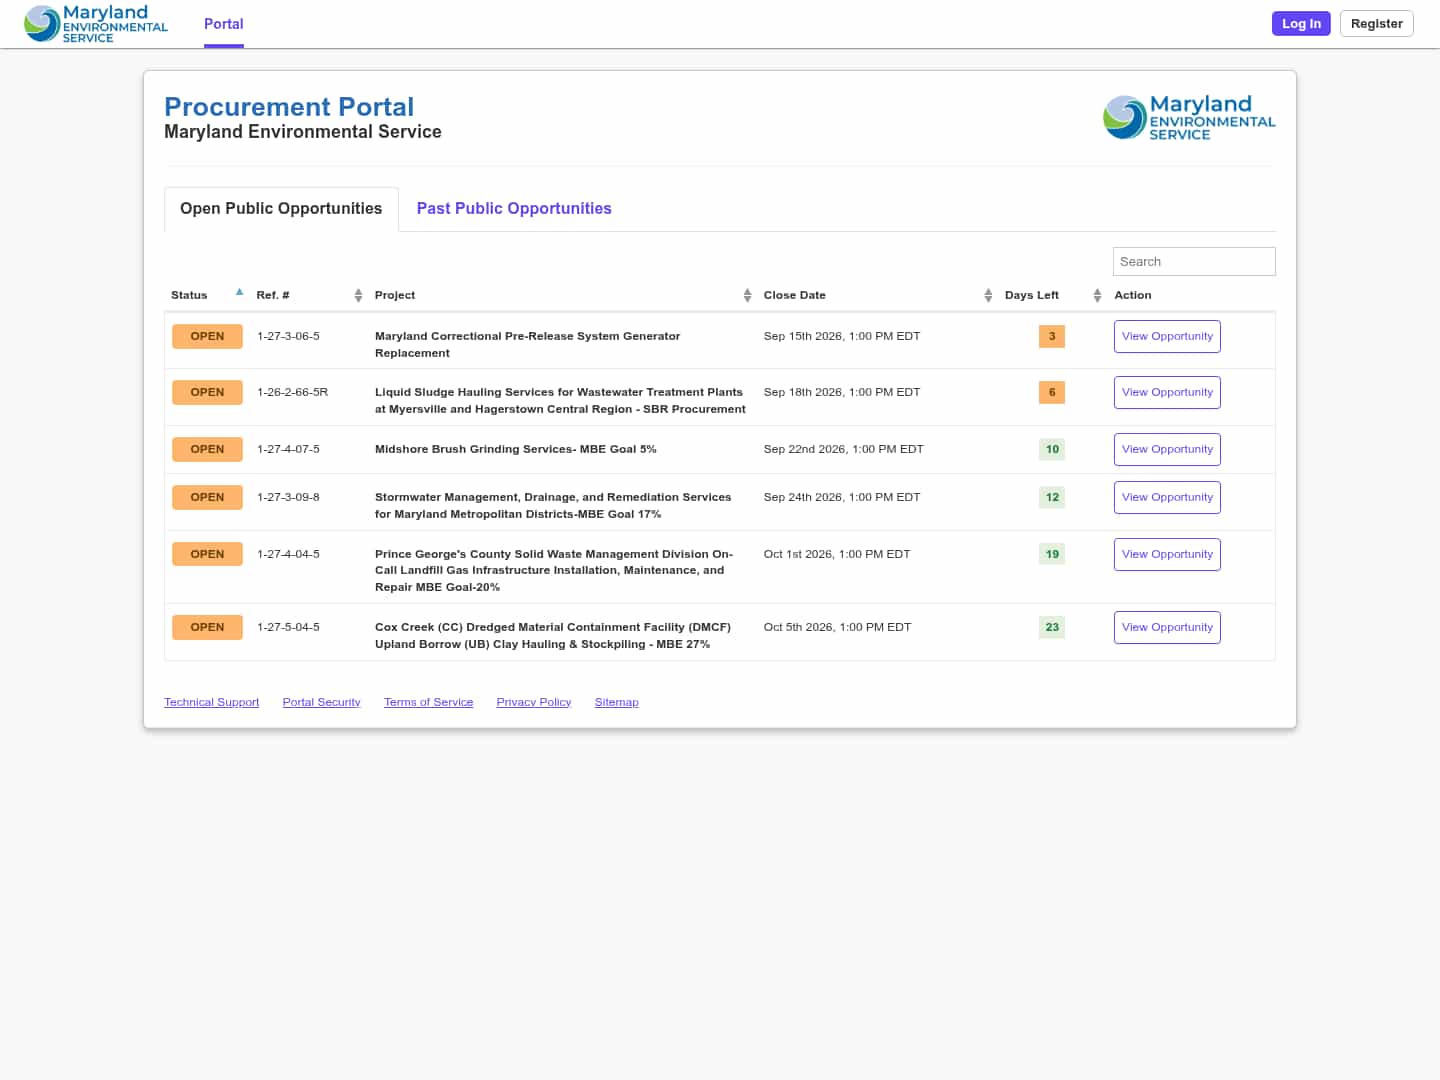Viewport: 1440px width, 1080px height.
Task: Click close date Sep 18th 2026, 1:00 PM EDT
Action: click(x=842, y=393)
